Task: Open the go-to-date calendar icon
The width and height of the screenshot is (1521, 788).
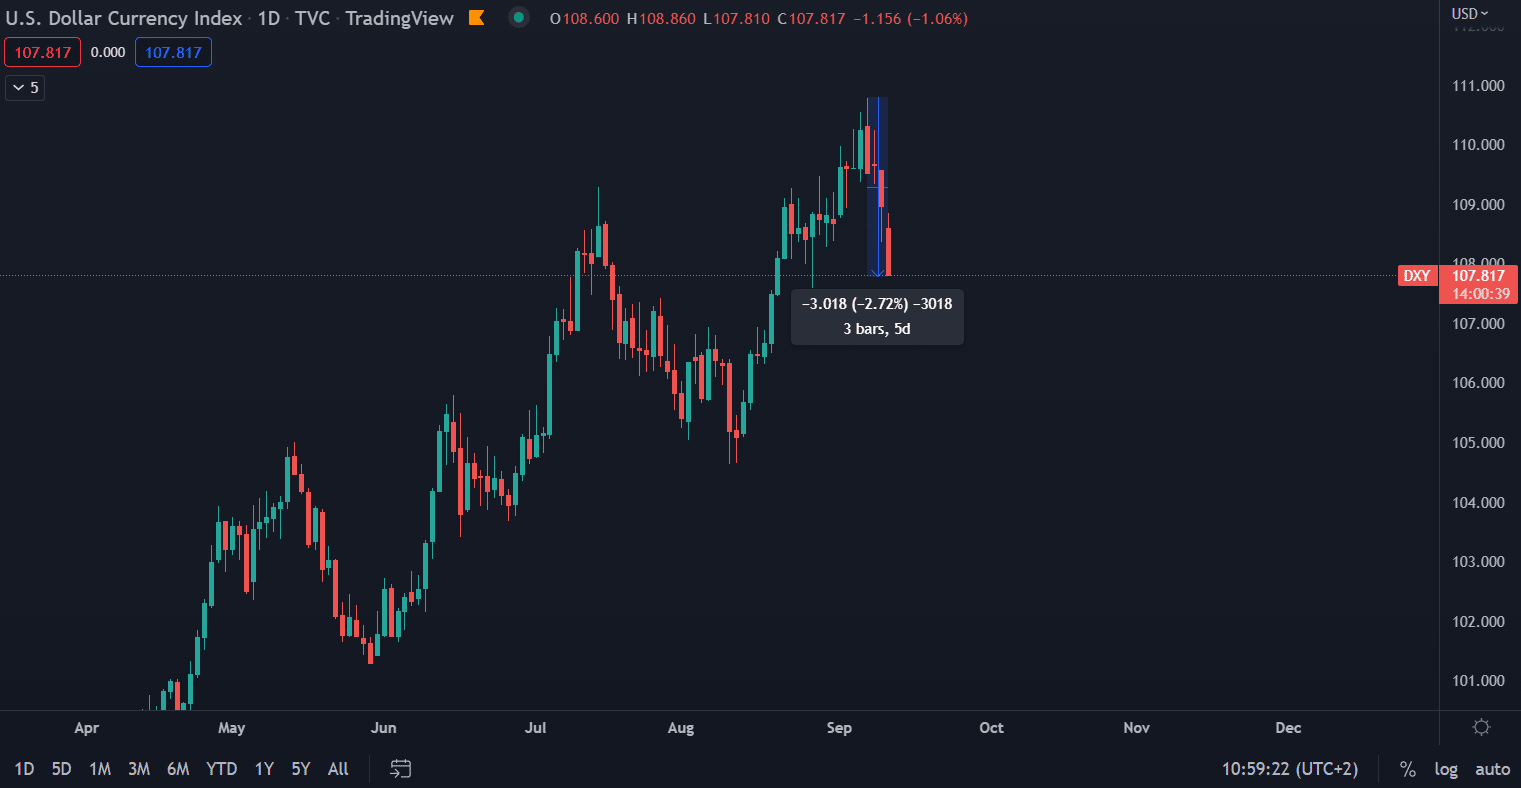Action: (401, 769)
